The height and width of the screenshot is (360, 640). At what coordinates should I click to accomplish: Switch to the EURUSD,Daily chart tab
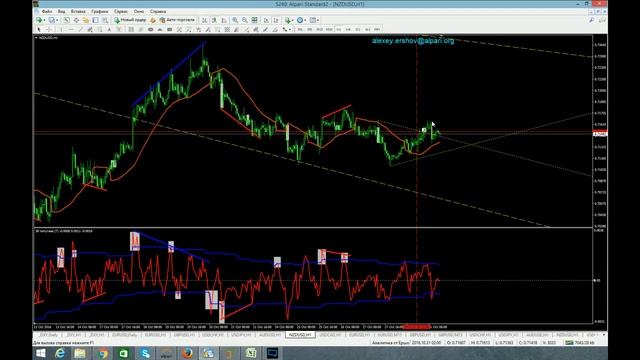coord(124,335)
